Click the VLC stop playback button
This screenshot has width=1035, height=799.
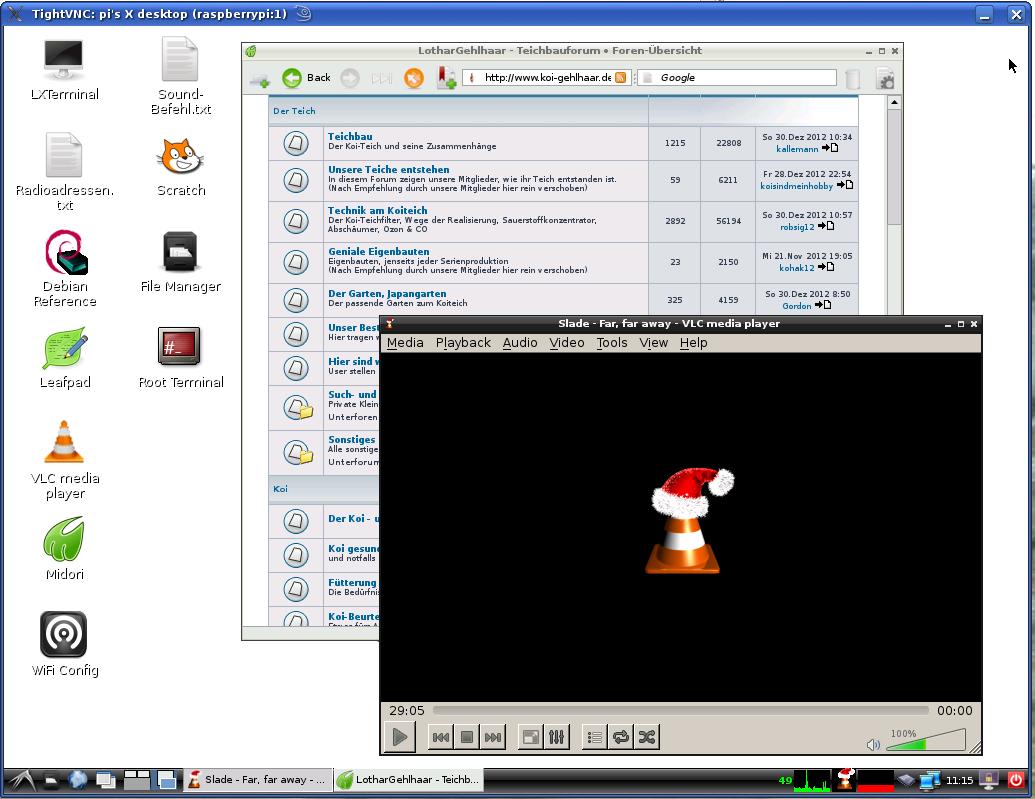(467, 737)
